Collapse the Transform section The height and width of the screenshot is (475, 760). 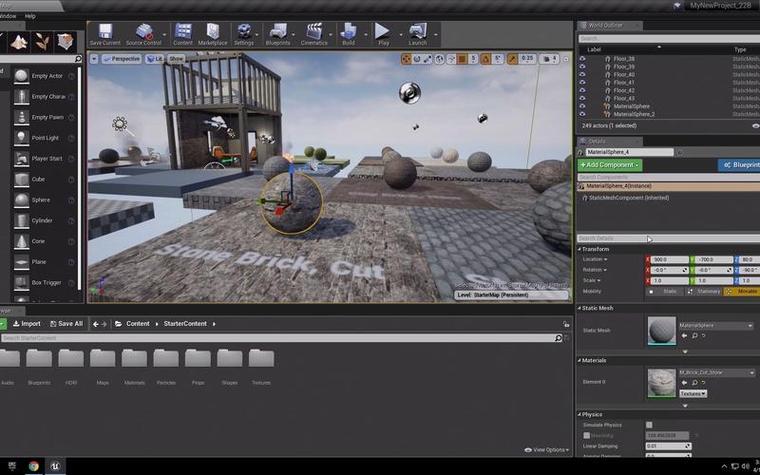click(580, 249)
